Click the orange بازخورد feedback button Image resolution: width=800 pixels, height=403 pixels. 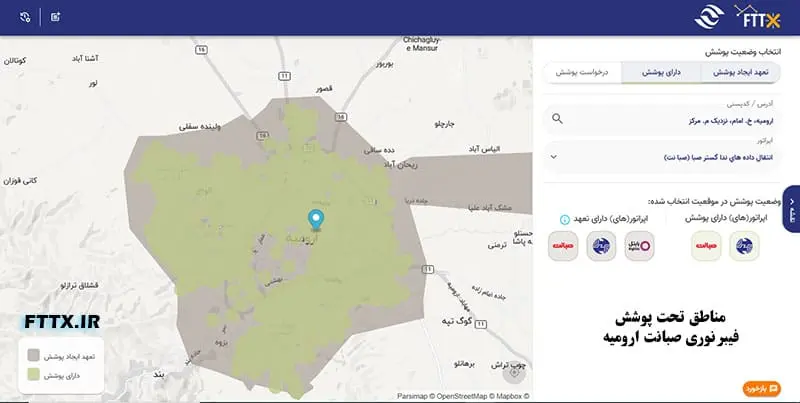762,389
